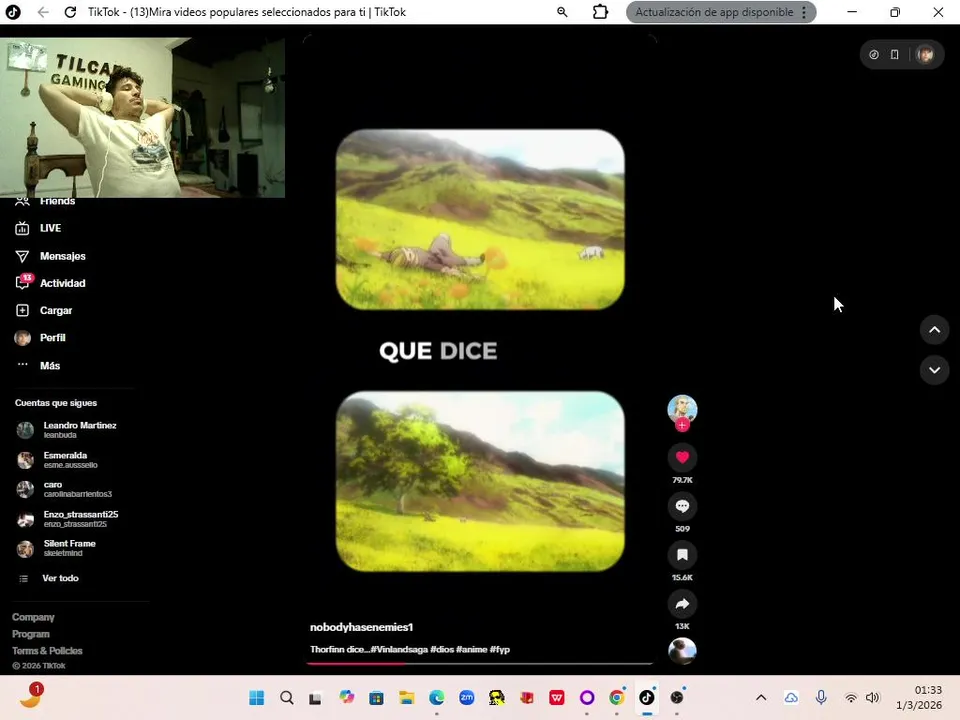Click the #fyp hashtag
Screen dimensions: 960x720
500,650
